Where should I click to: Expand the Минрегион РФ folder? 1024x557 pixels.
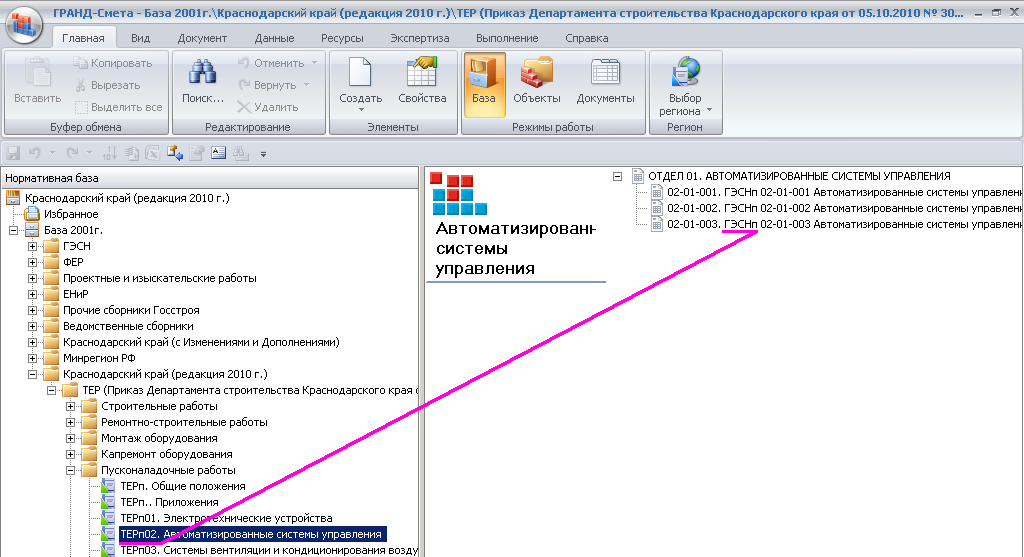32,358
